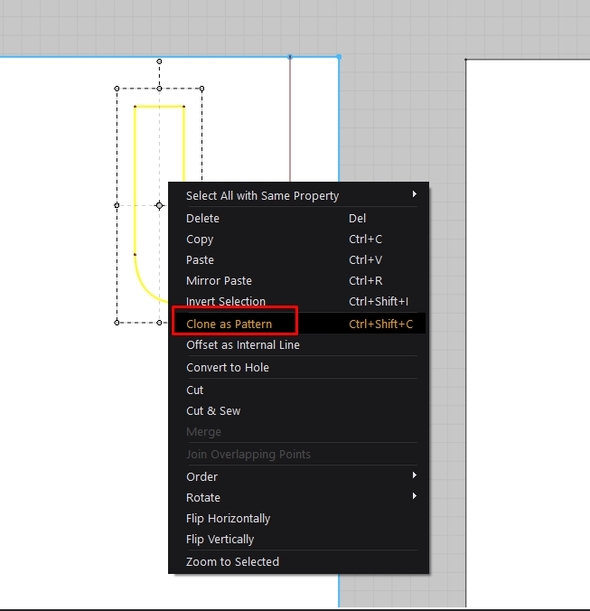Select Flip Vertically
This screenshot has width=590, height=611.
point(299,539)
